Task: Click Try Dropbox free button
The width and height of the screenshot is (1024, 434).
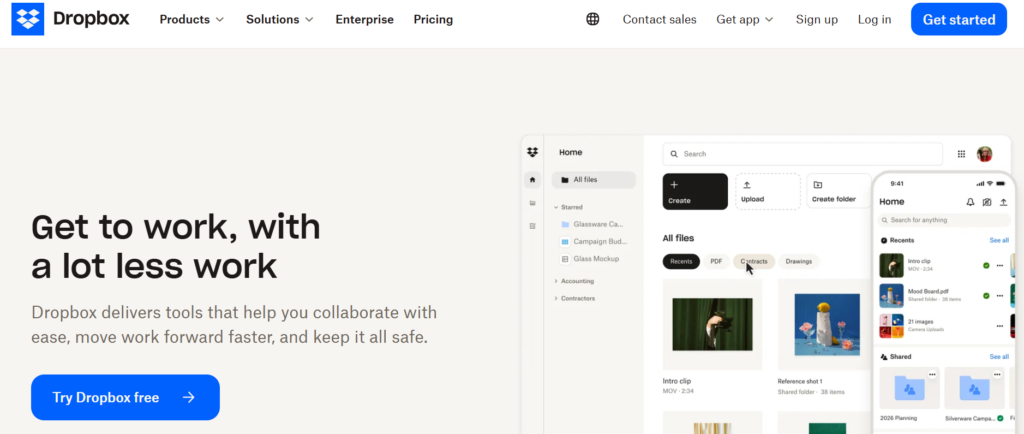Action: [x=125, y=397]
